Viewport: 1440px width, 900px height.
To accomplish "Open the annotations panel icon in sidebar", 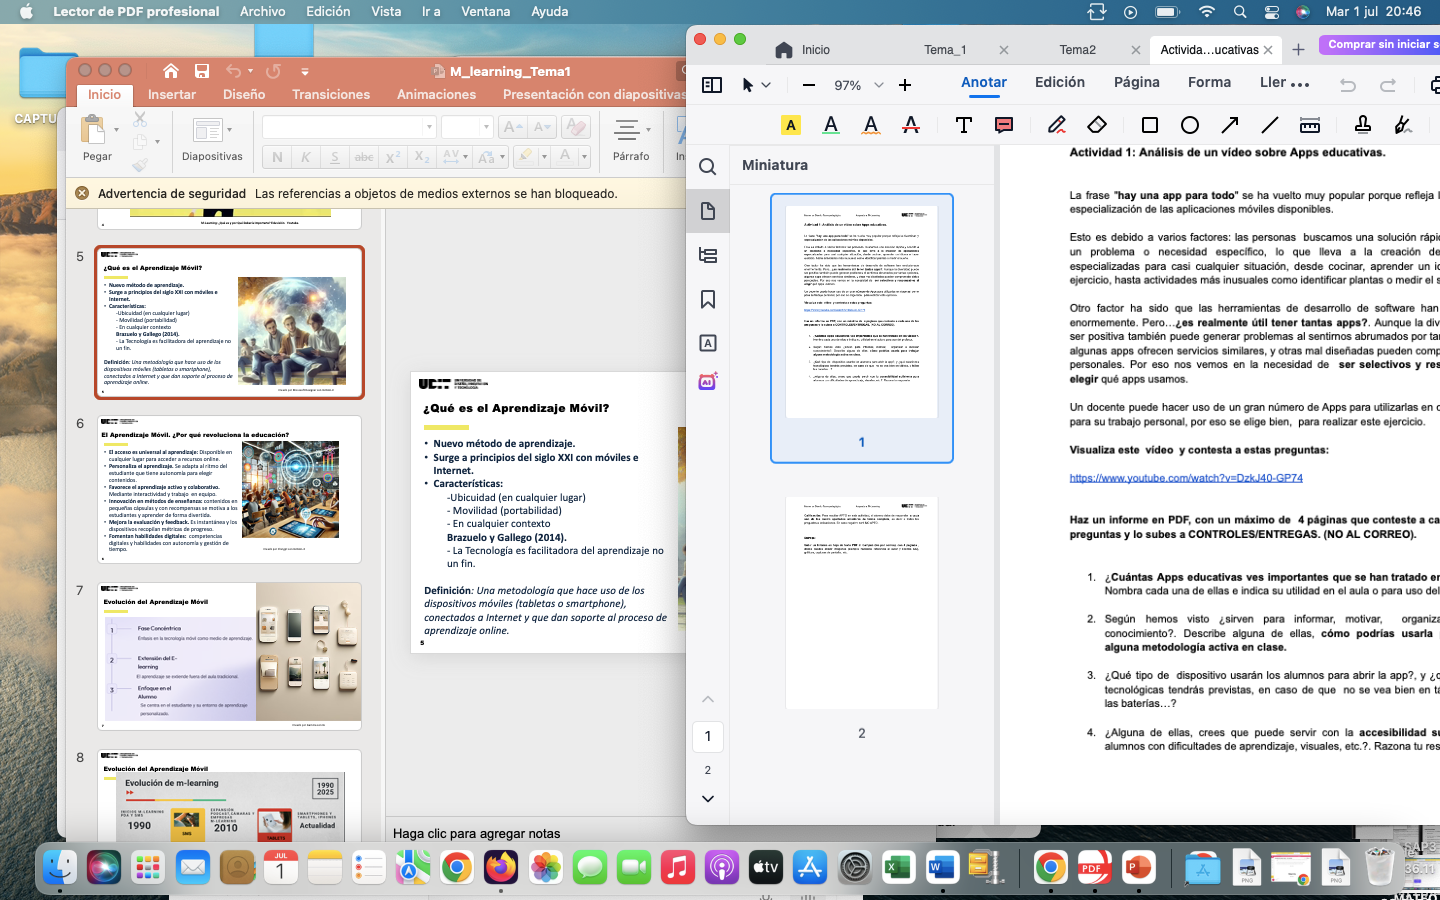I will point(708,343).
